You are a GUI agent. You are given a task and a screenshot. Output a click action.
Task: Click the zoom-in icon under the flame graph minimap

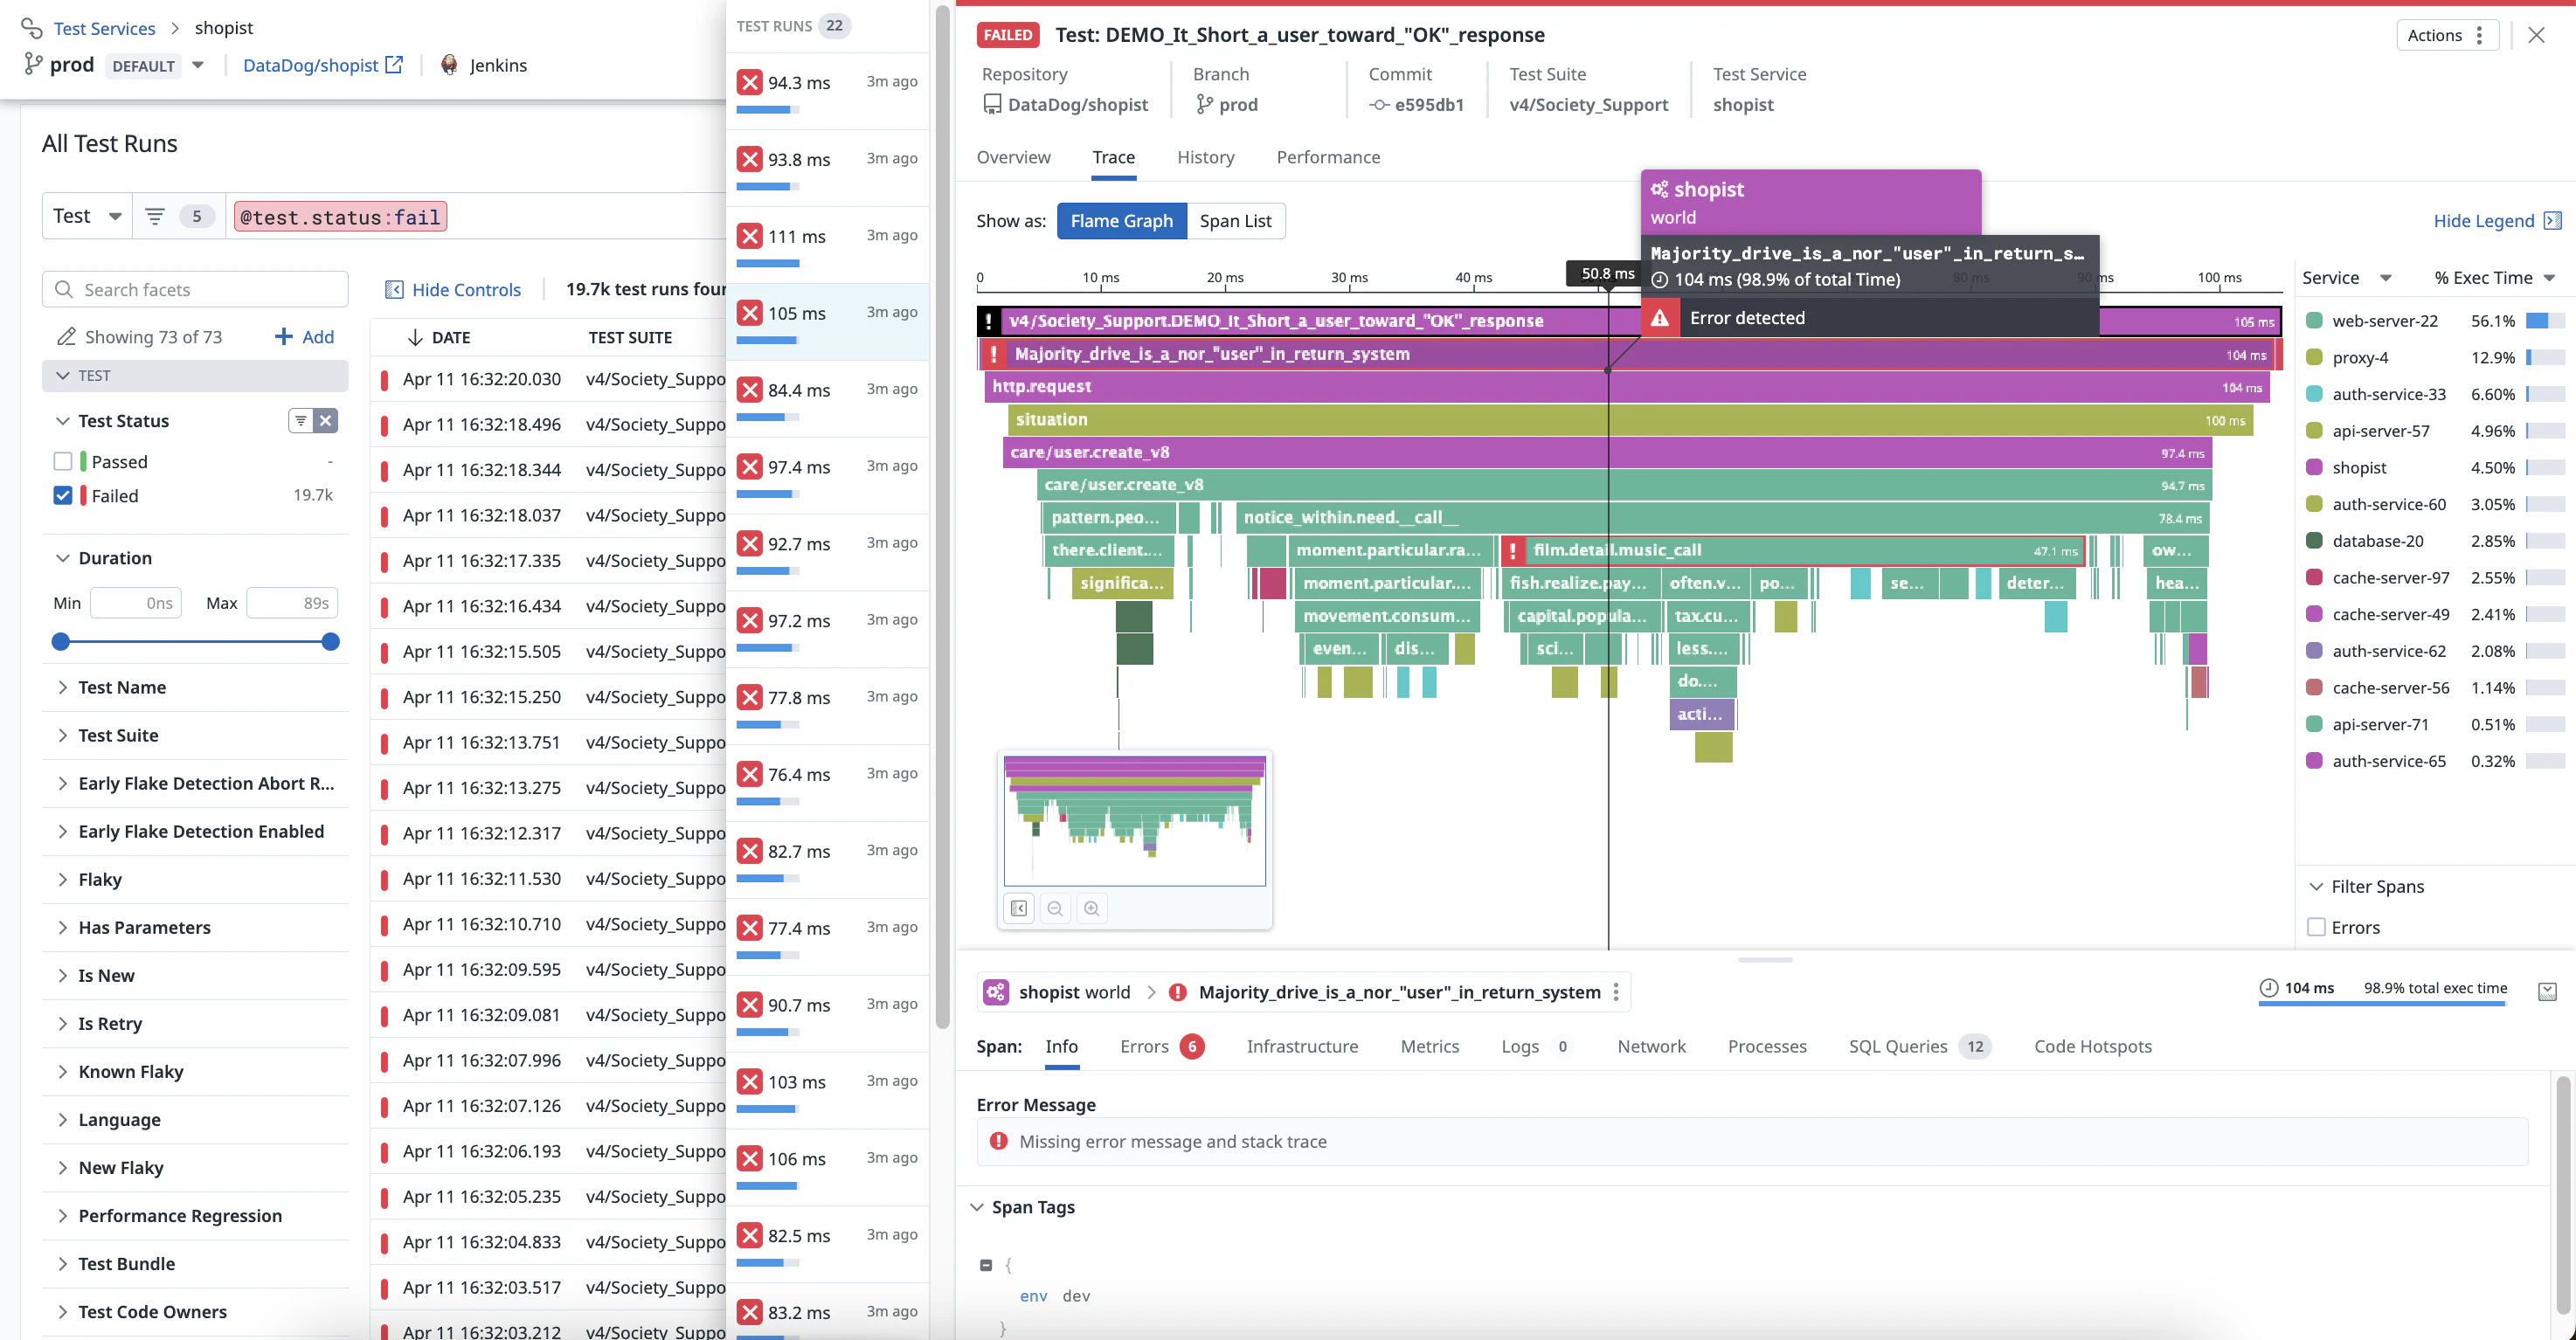[x=1092, y=908]
